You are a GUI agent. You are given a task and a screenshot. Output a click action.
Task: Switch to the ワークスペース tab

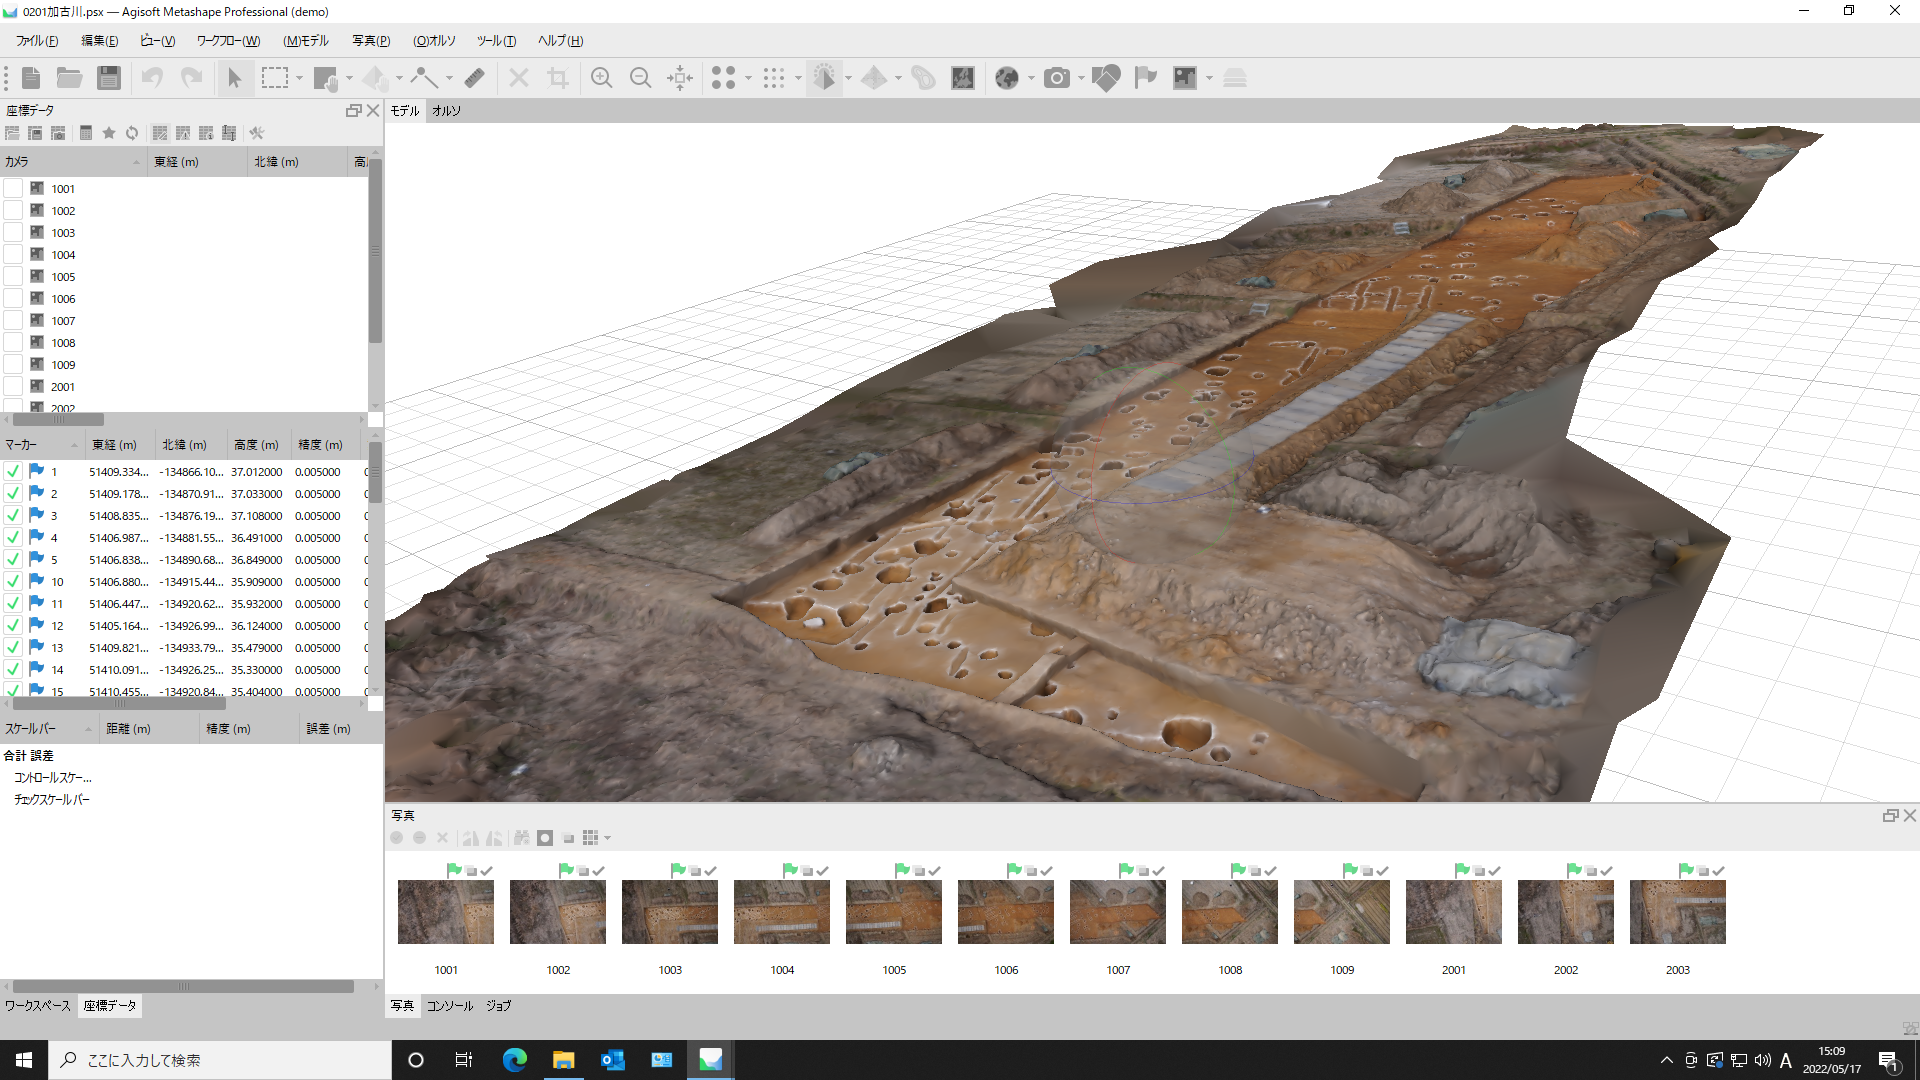(37, 1005)
